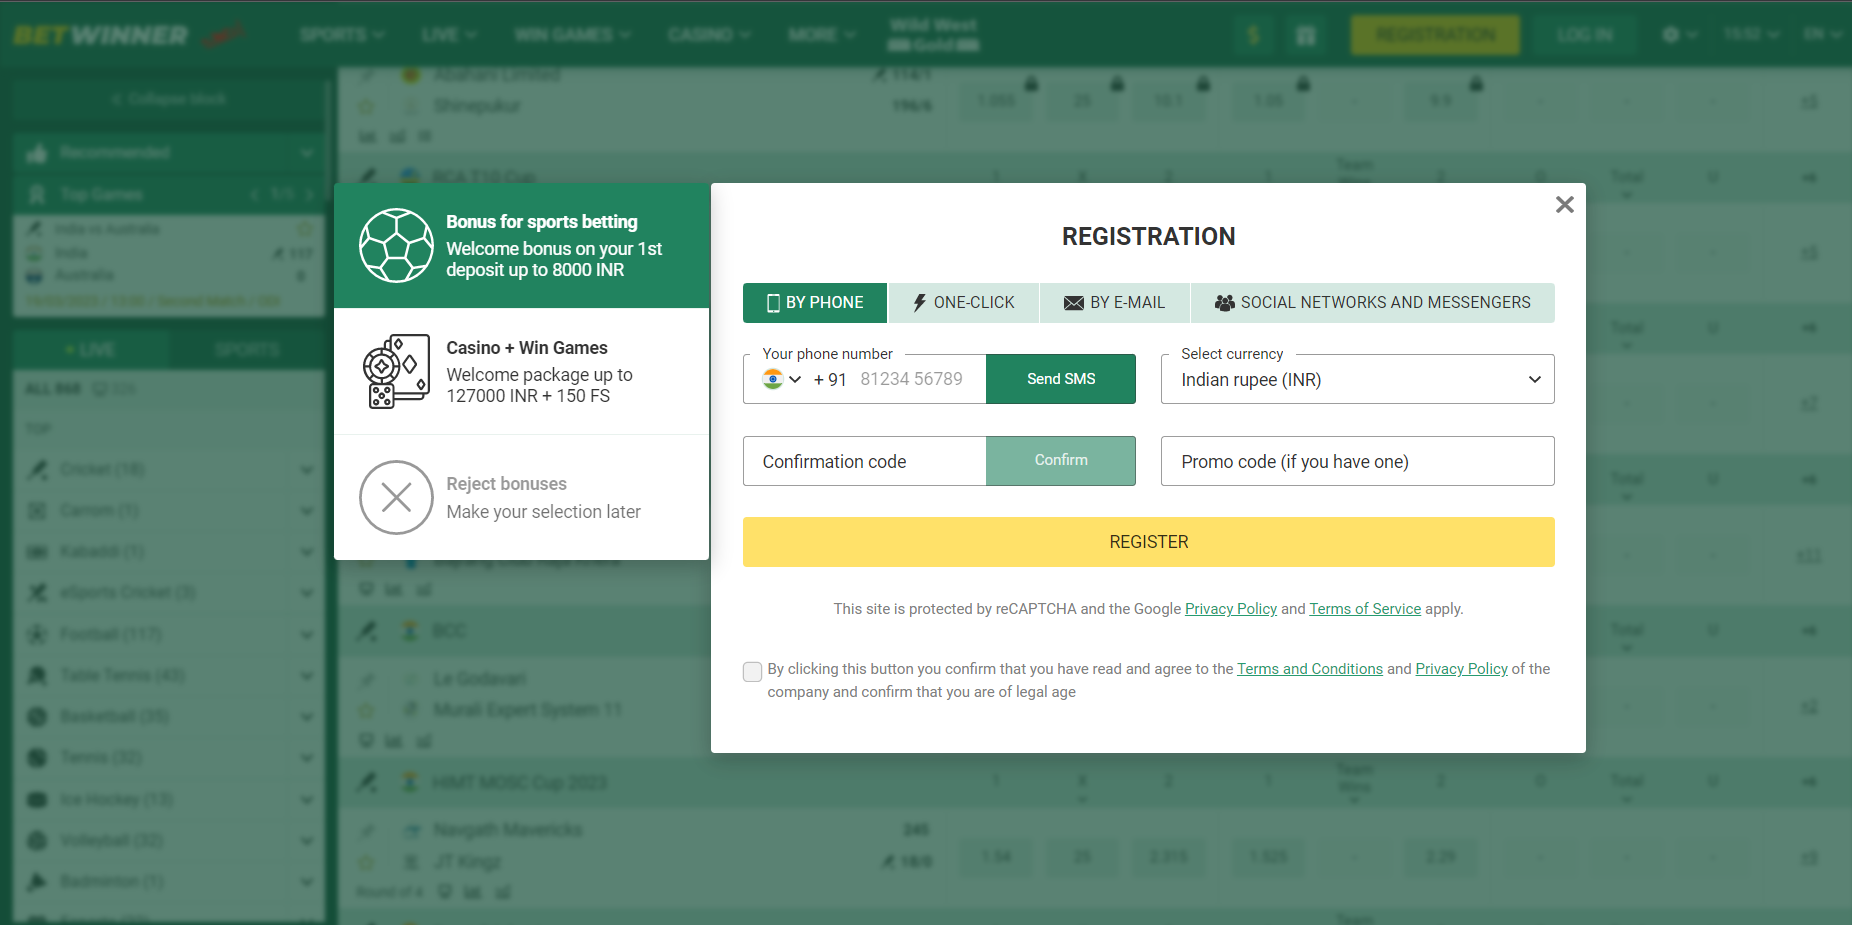Click the BetWinner logo in header

100,35
